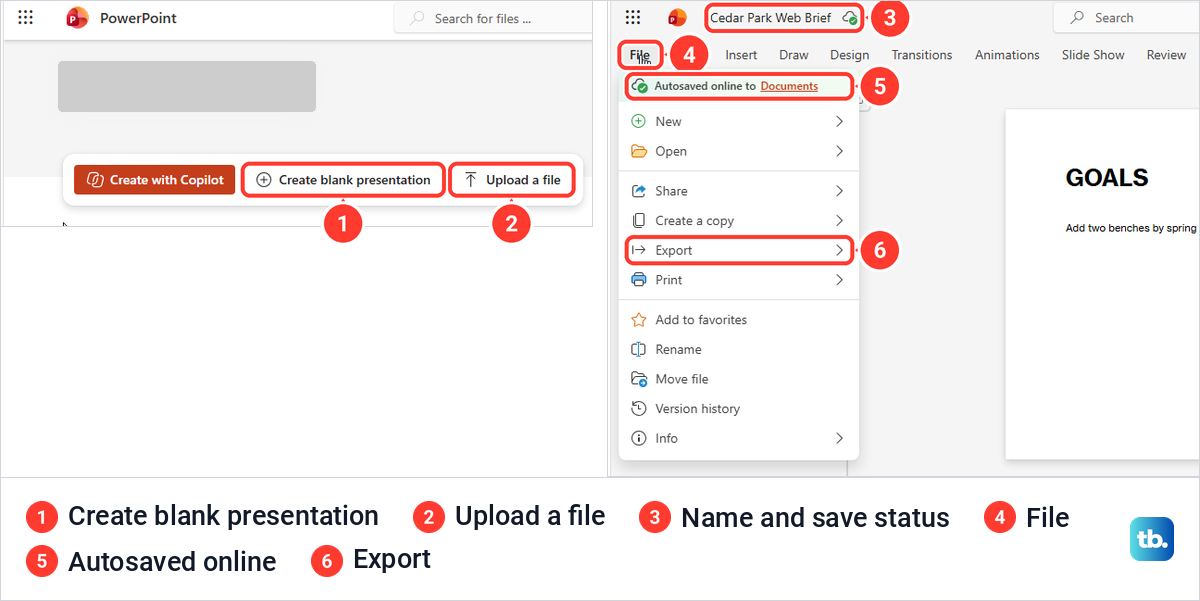Click cloud save status icon next to title
The image size is (1200, 601).
849,18
